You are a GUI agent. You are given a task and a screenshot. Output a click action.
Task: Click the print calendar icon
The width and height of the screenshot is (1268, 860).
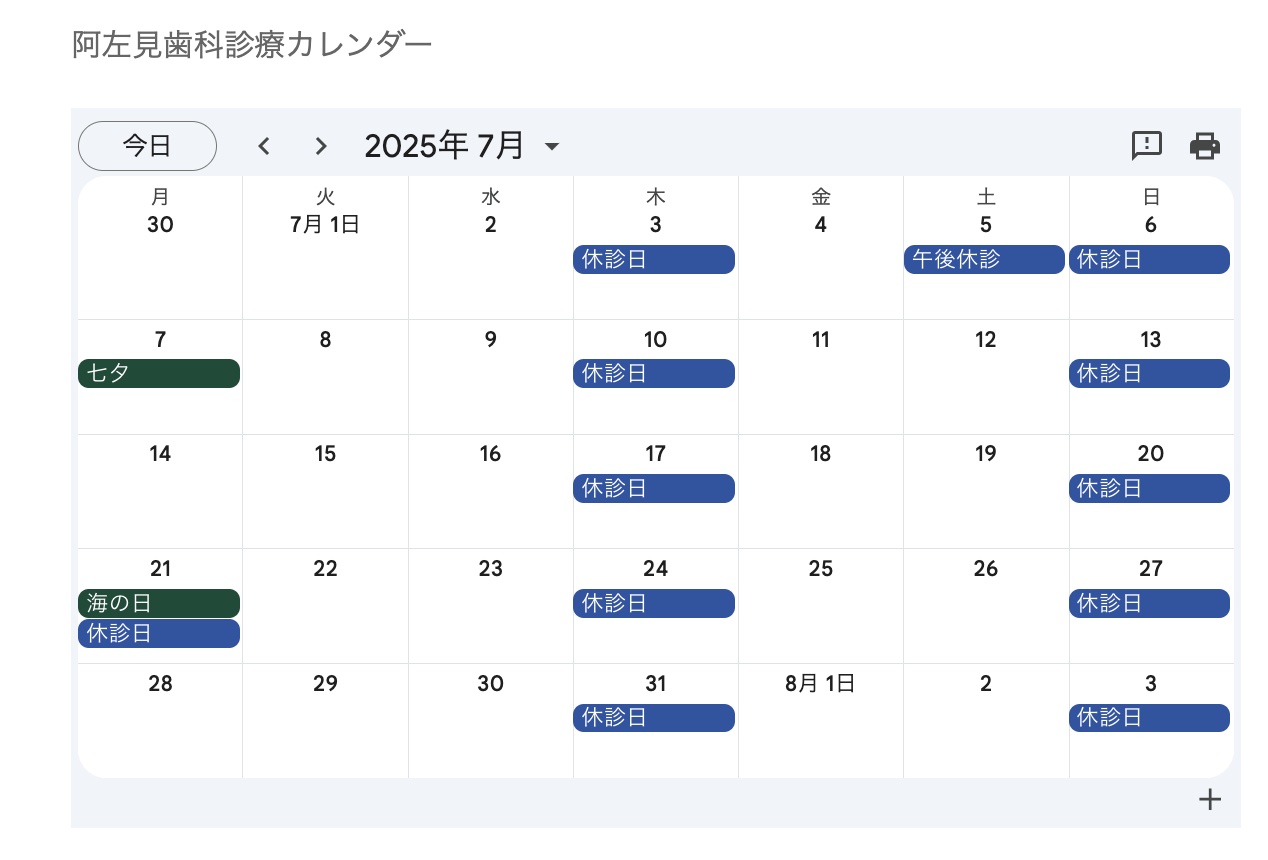(1205, 146)
